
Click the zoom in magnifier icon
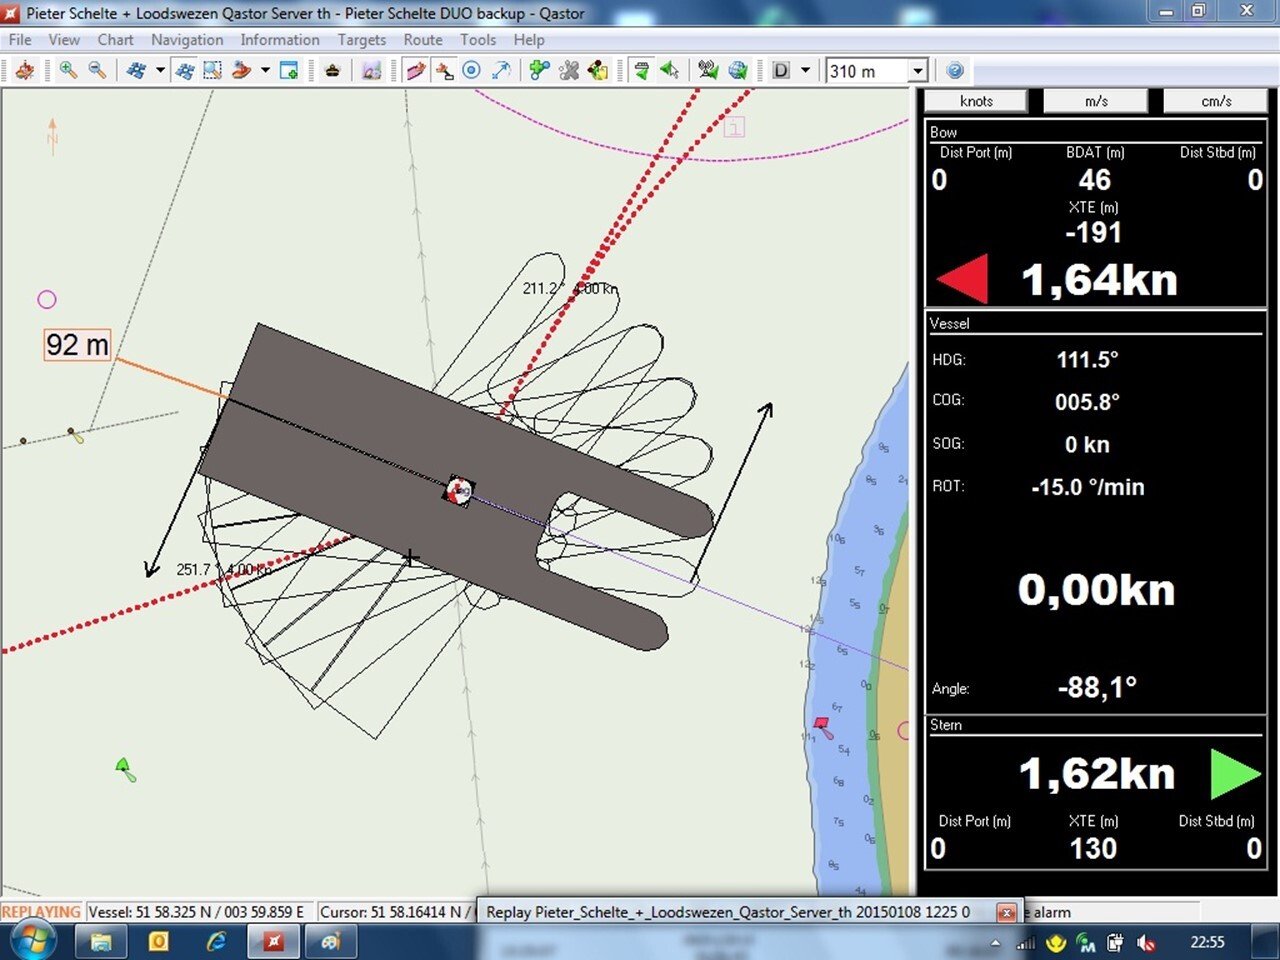[68, 70]
